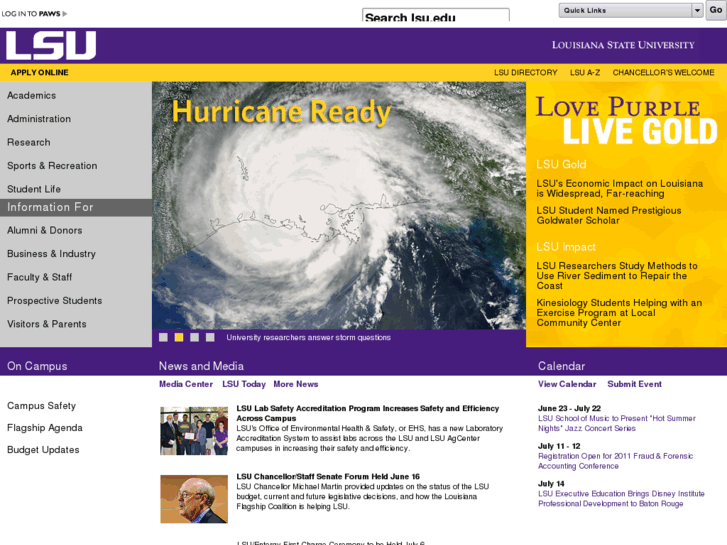
Task: Click the 'July 11 - 12' date
Action: [x=559, y=446]
